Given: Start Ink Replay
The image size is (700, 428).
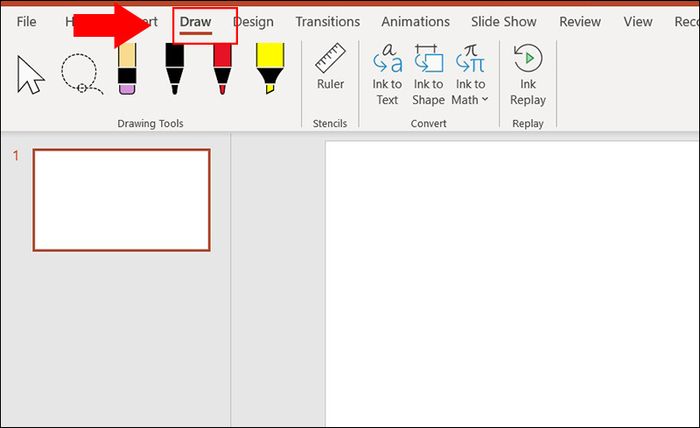Looking at the screenshot, I should pyautogui.click(x=528, y=75).
